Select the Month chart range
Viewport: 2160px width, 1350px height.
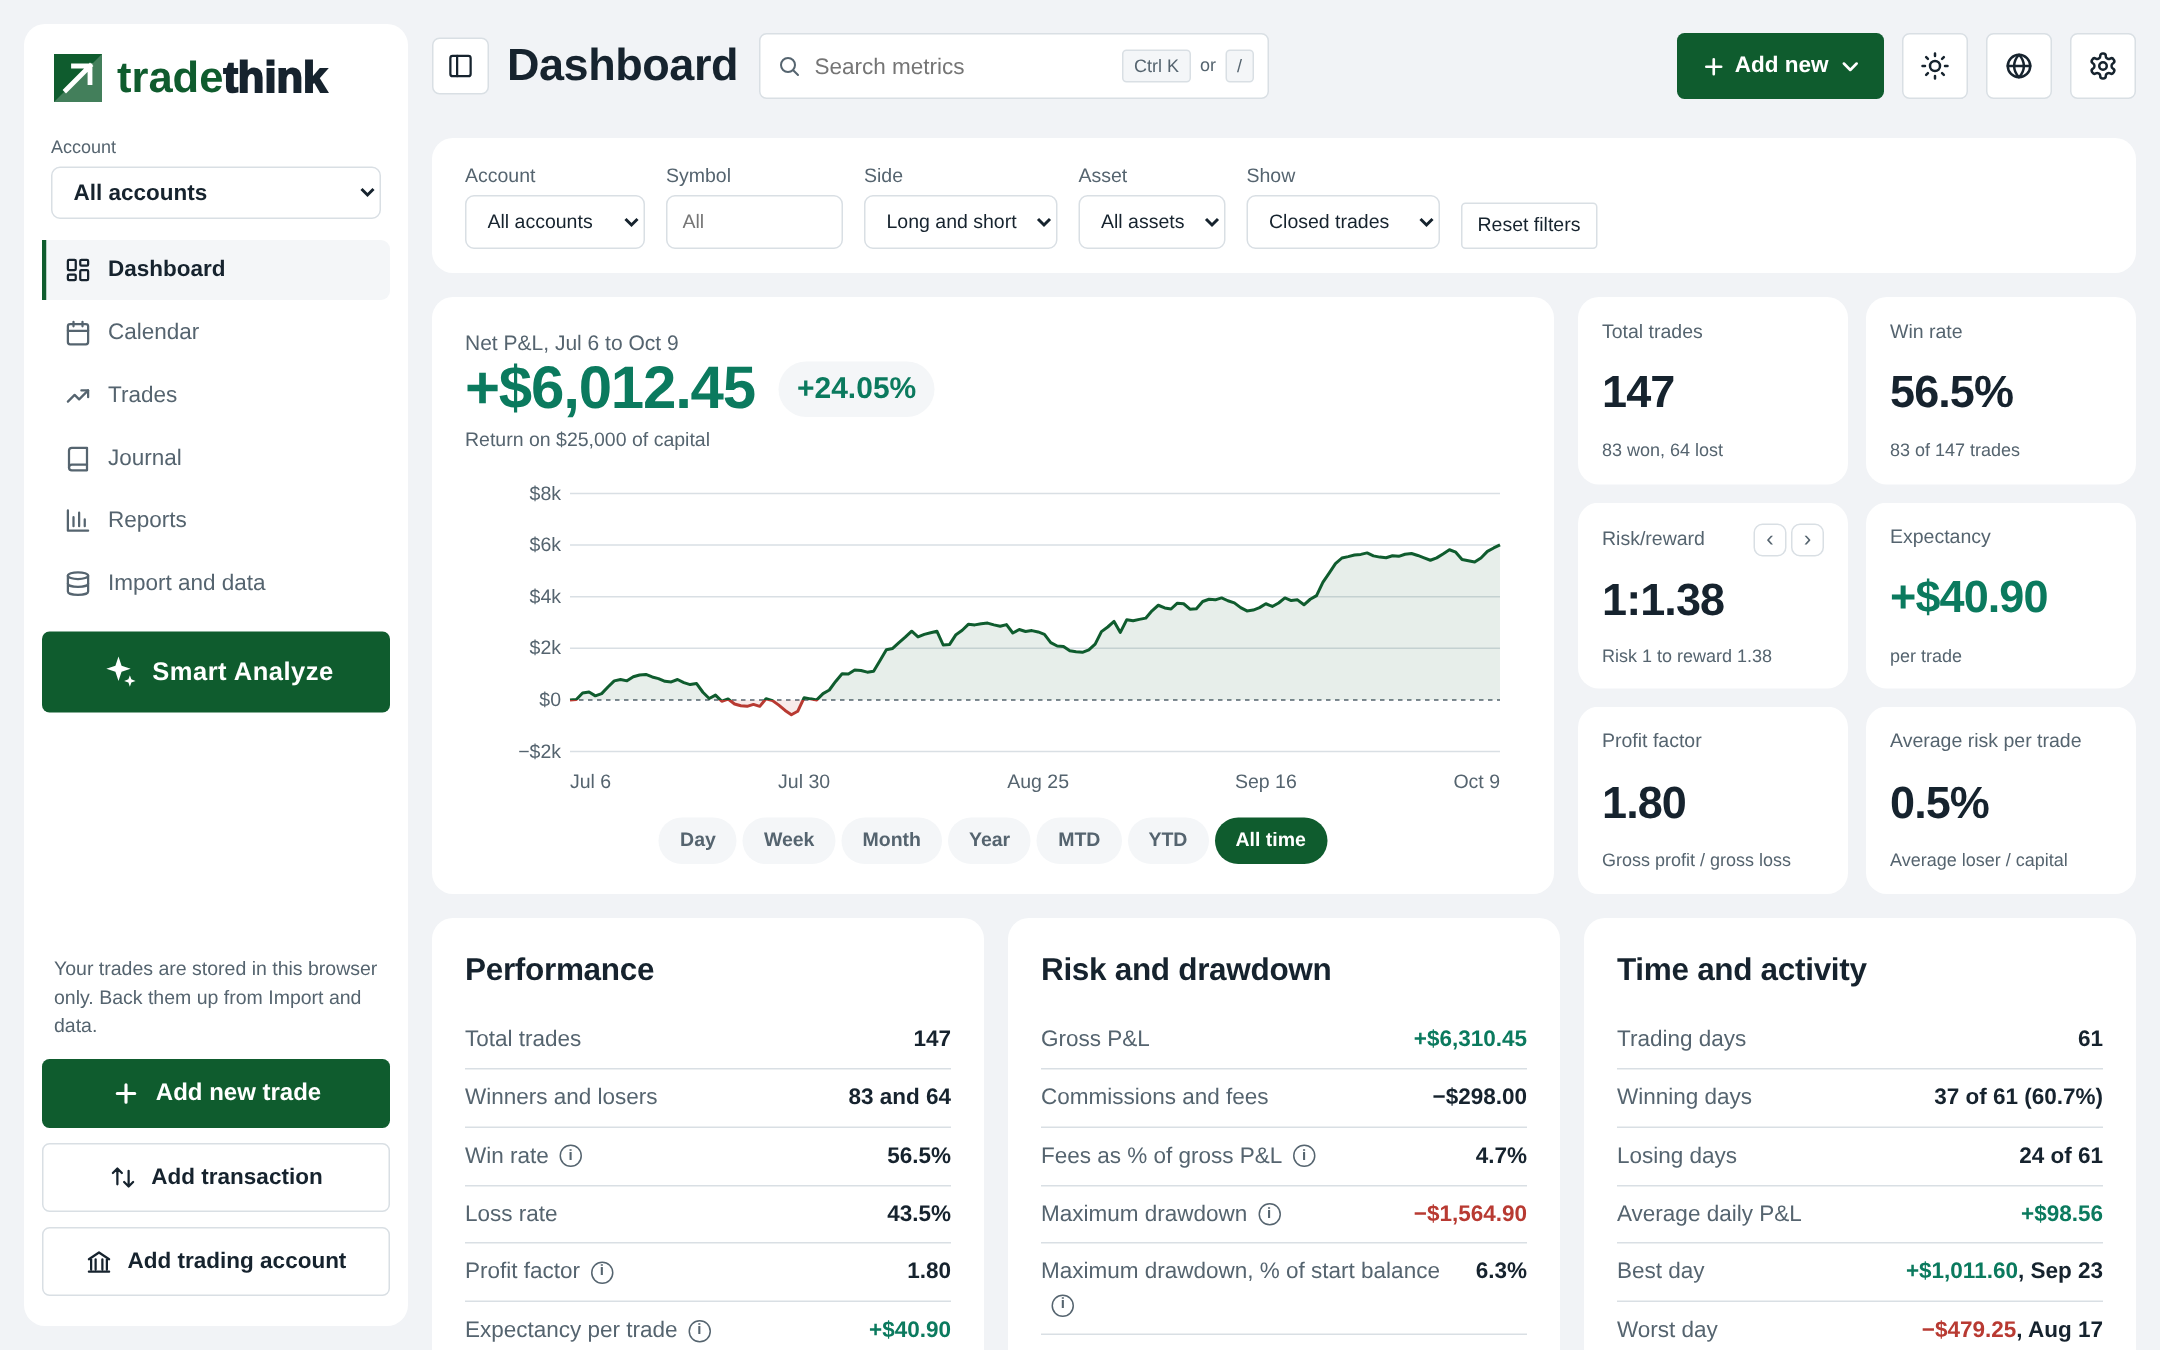point(891,840)
